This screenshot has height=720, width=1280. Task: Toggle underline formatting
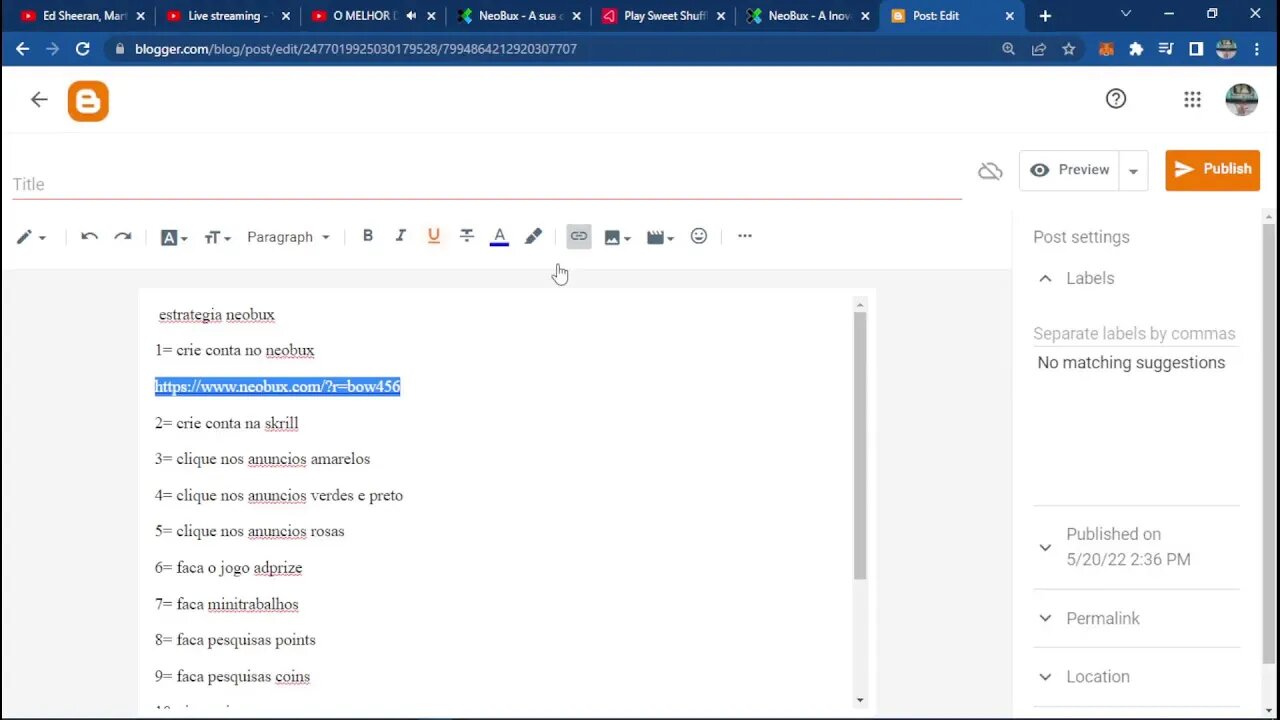click(x=434, y=236)
